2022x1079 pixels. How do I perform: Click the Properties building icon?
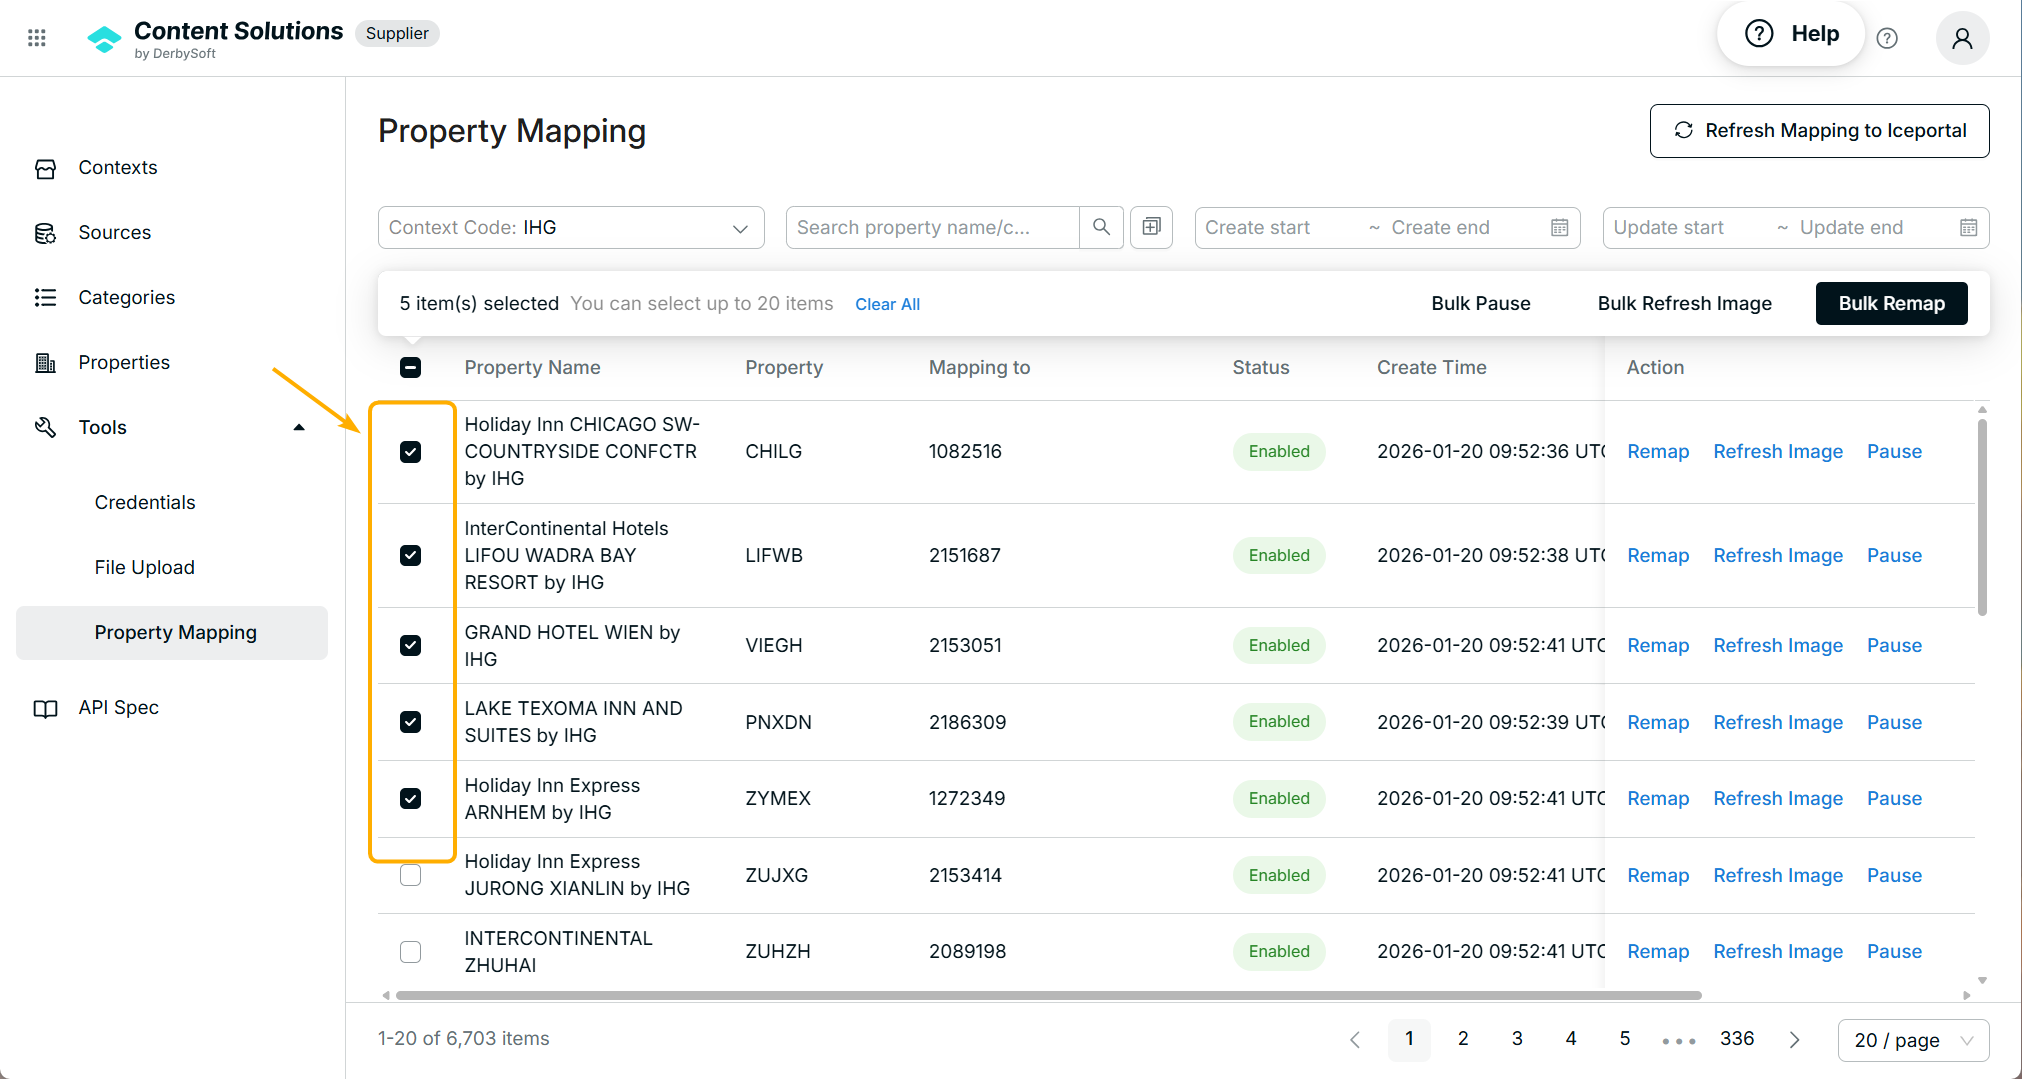tap(45, 363)
